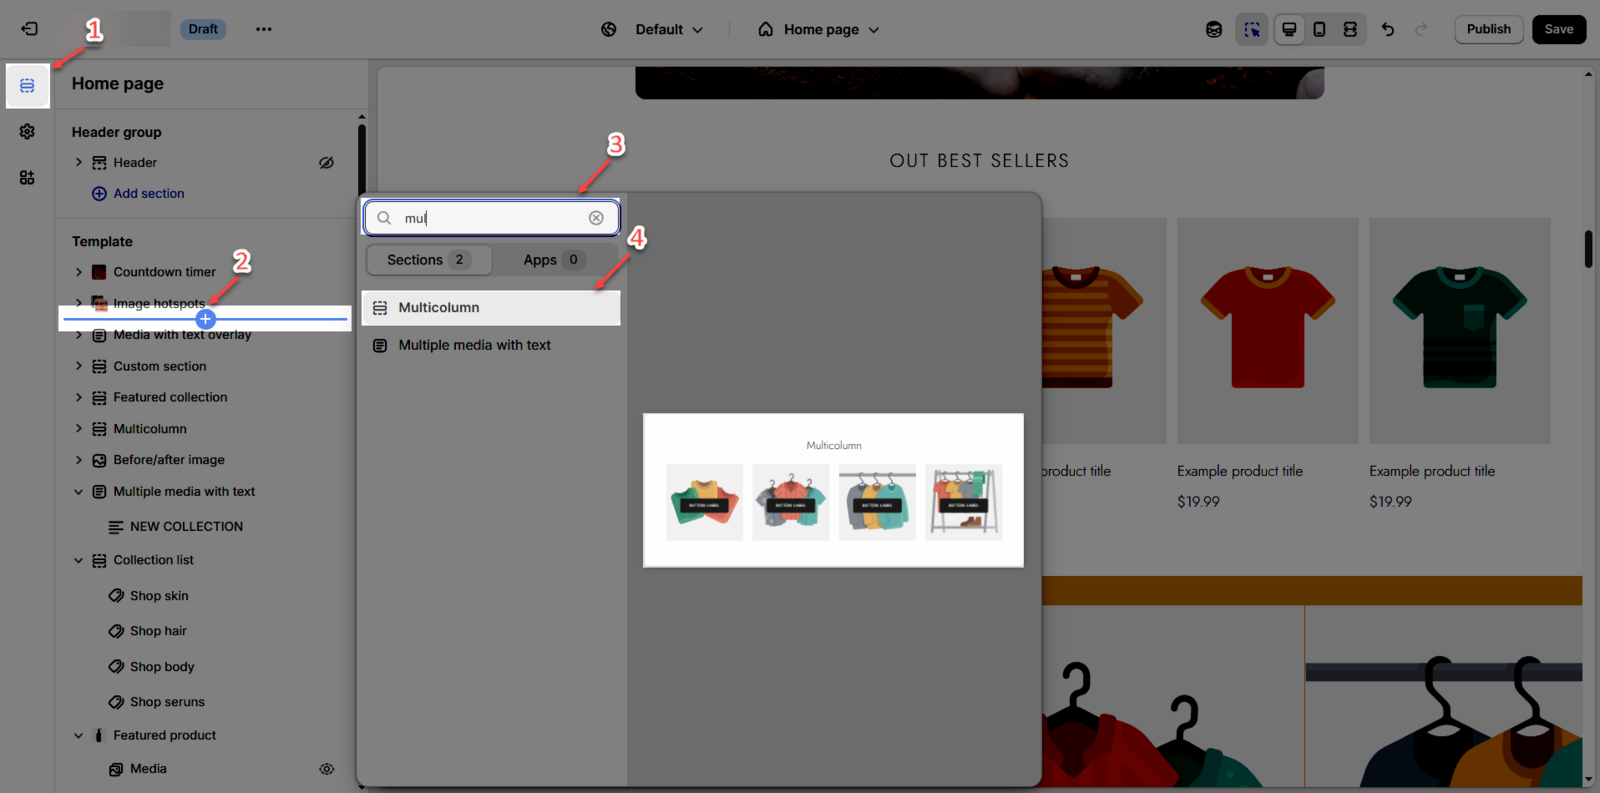
Task: Open the Home page template dropdown
Action: [820, 29]
